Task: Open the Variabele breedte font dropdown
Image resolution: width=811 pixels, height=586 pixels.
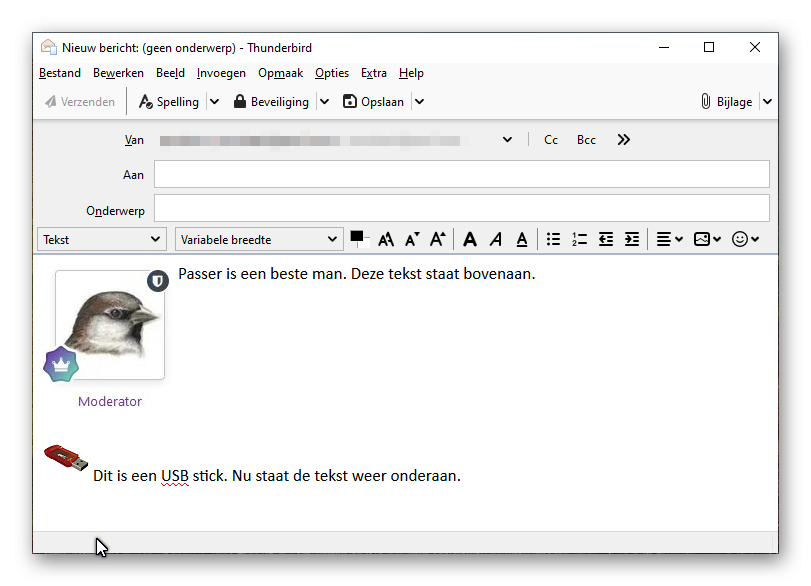Action: tap(259, 239)
